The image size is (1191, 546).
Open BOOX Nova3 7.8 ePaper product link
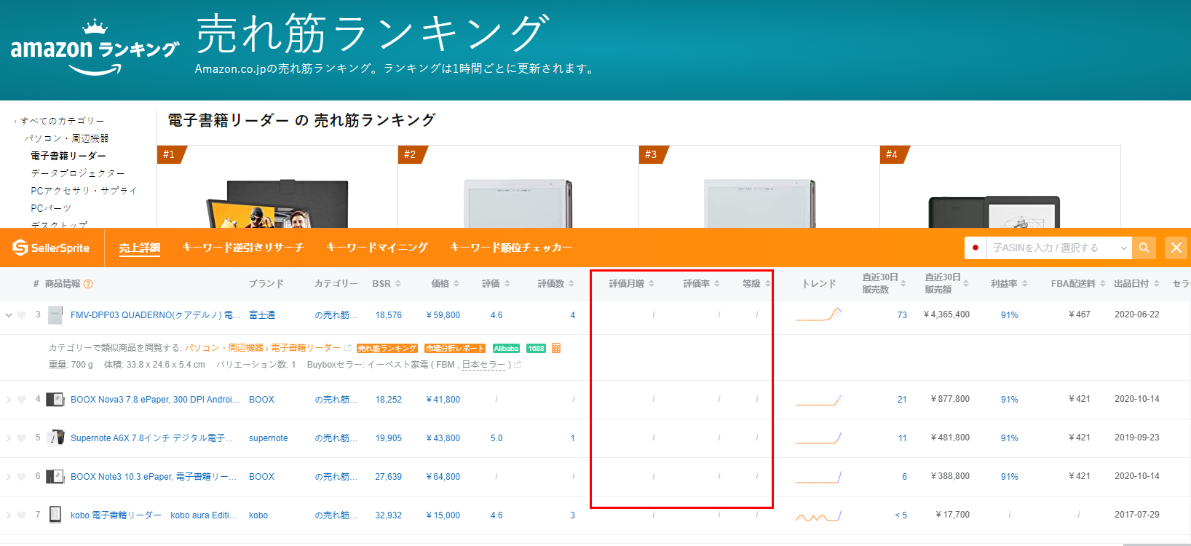click(156, 399)
